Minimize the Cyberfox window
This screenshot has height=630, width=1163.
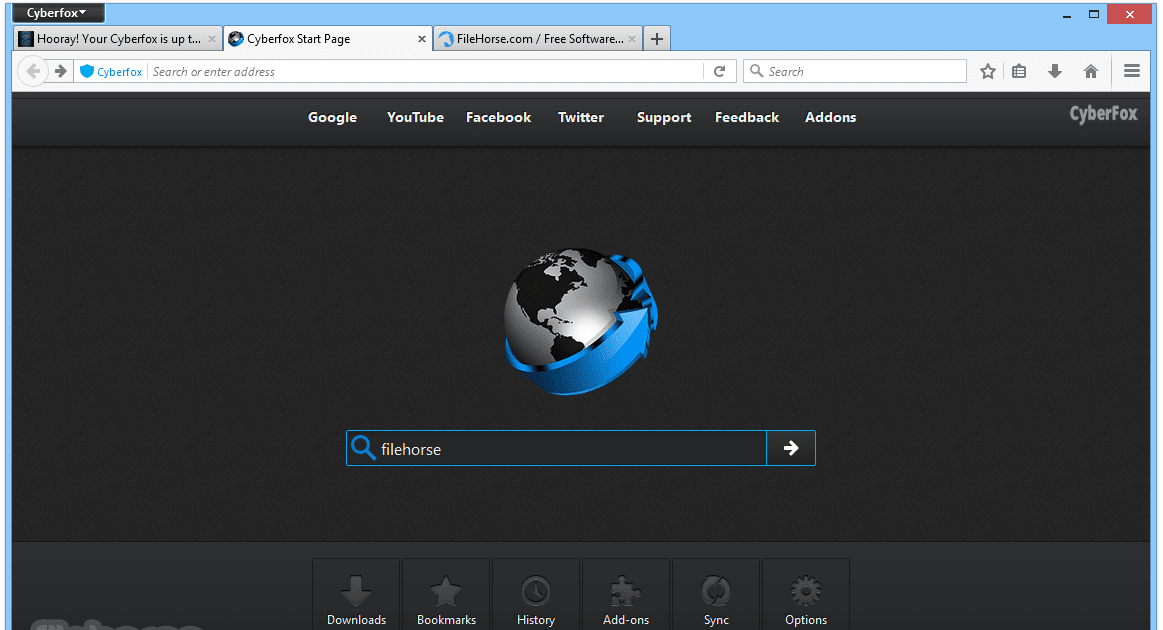click(x=1067, y=14)
